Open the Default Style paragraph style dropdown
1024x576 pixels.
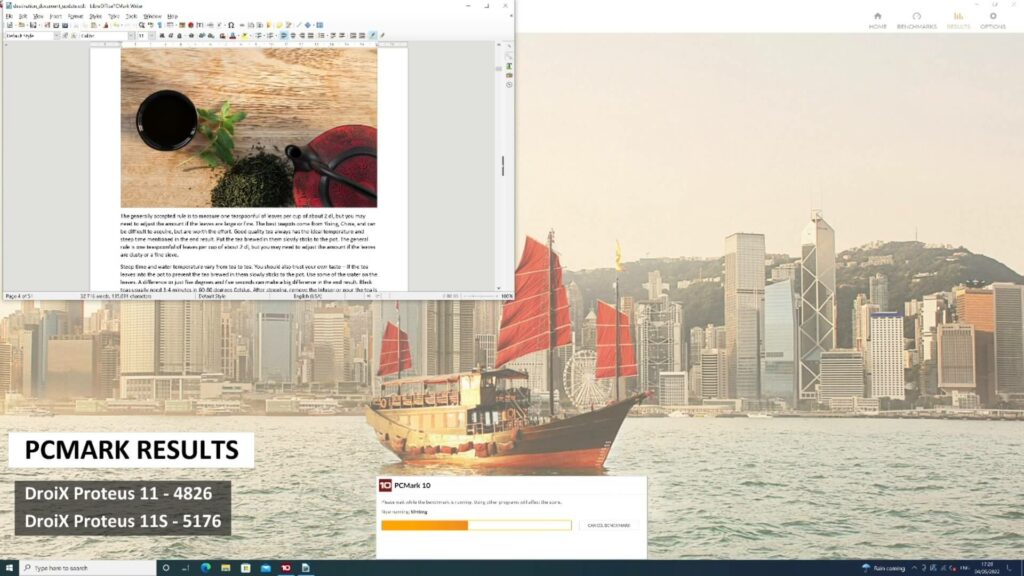click(x=57, y=36)
